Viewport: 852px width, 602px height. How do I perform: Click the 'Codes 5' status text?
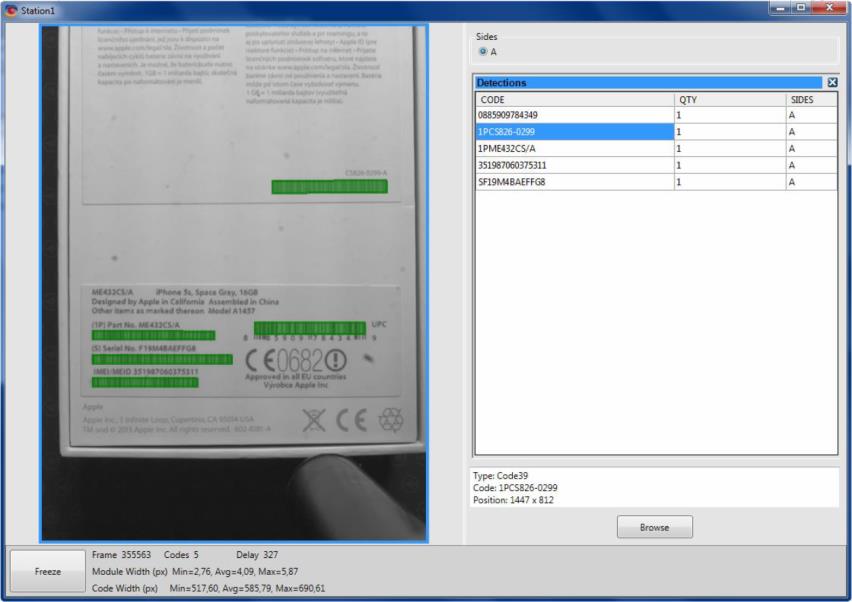[x=181, y=555]
